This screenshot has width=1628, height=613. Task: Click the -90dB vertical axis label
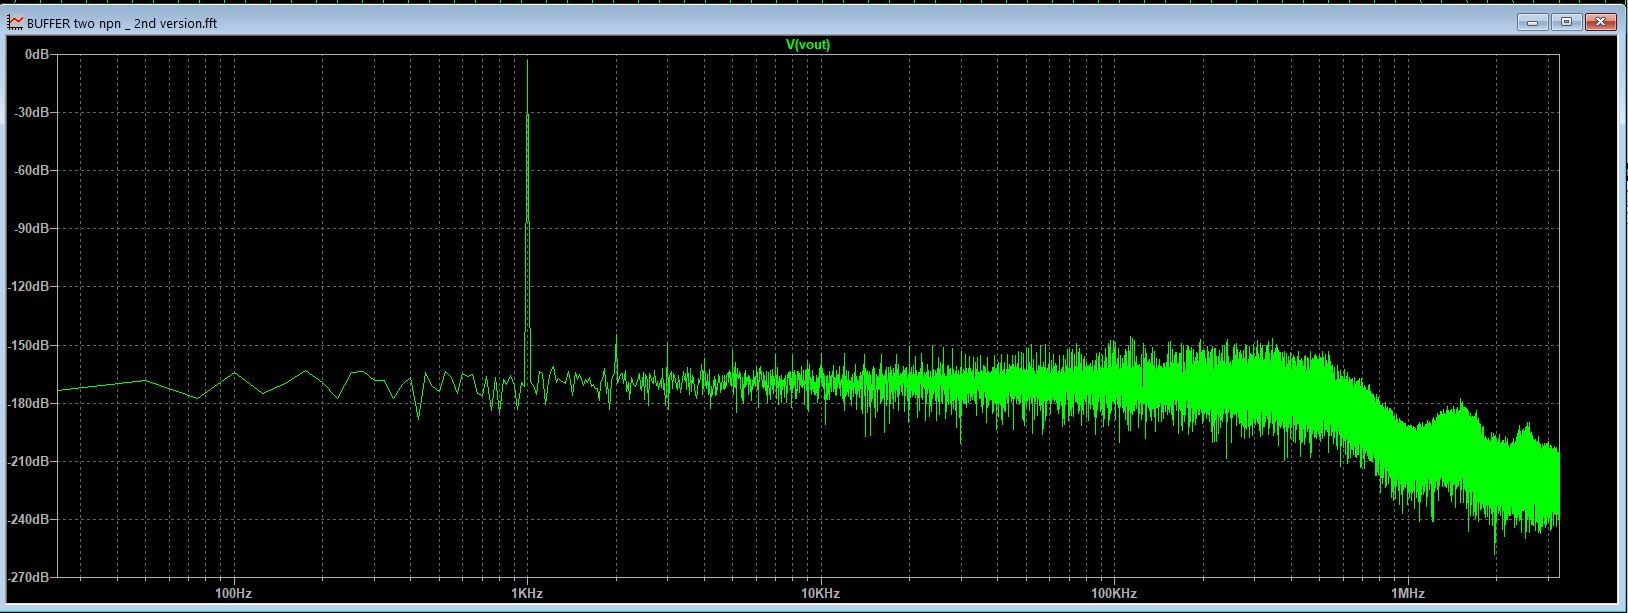pos(32,228)
